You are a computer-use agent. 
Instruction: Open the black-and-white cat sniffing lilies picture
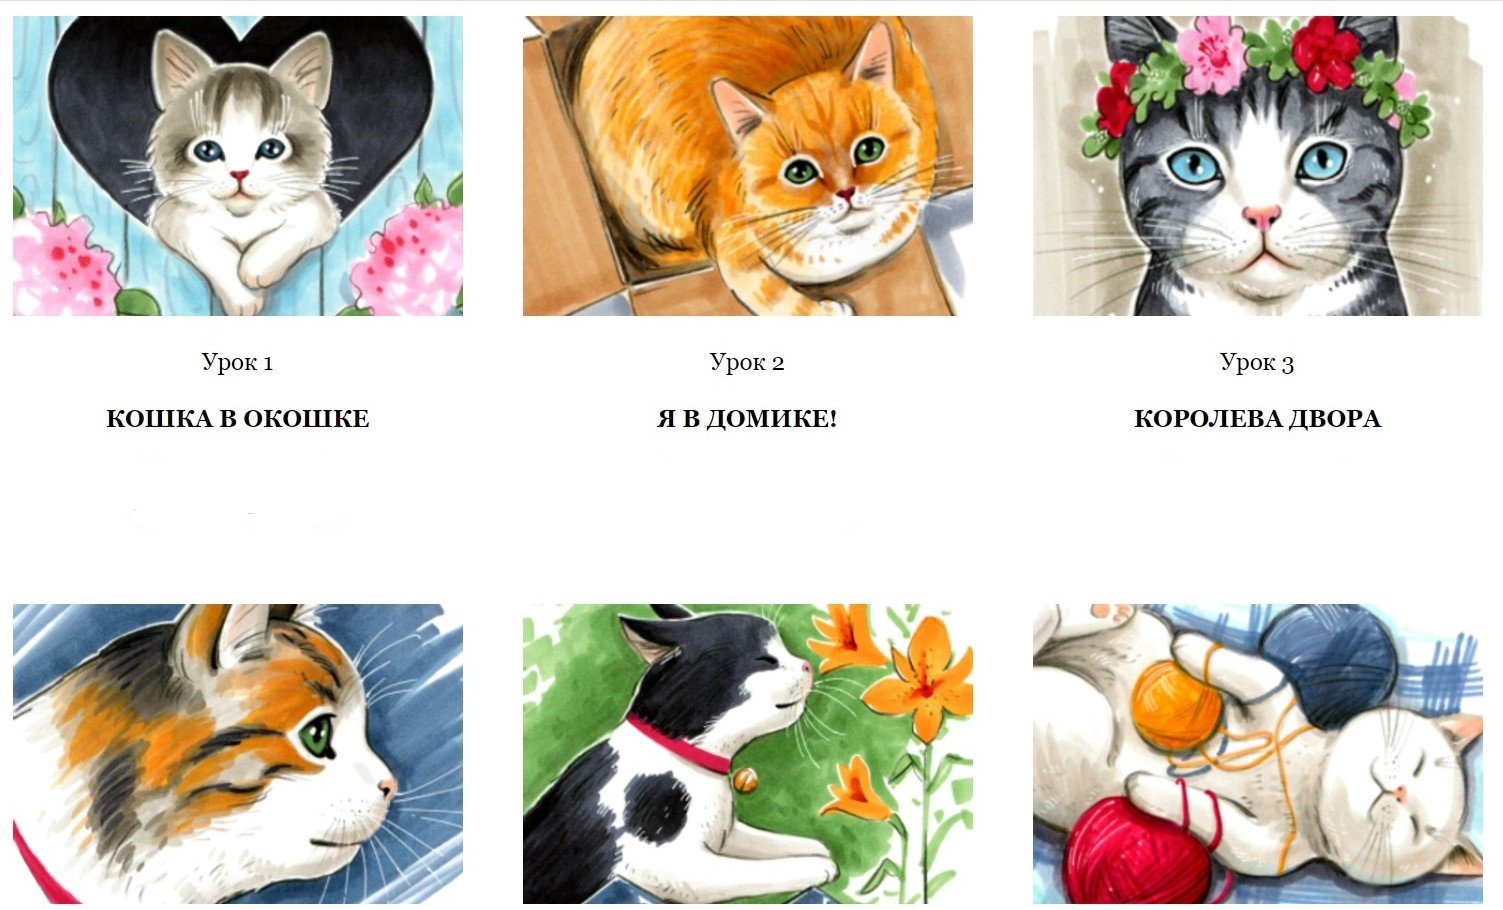pyautogui.click(x=748, y=754)
